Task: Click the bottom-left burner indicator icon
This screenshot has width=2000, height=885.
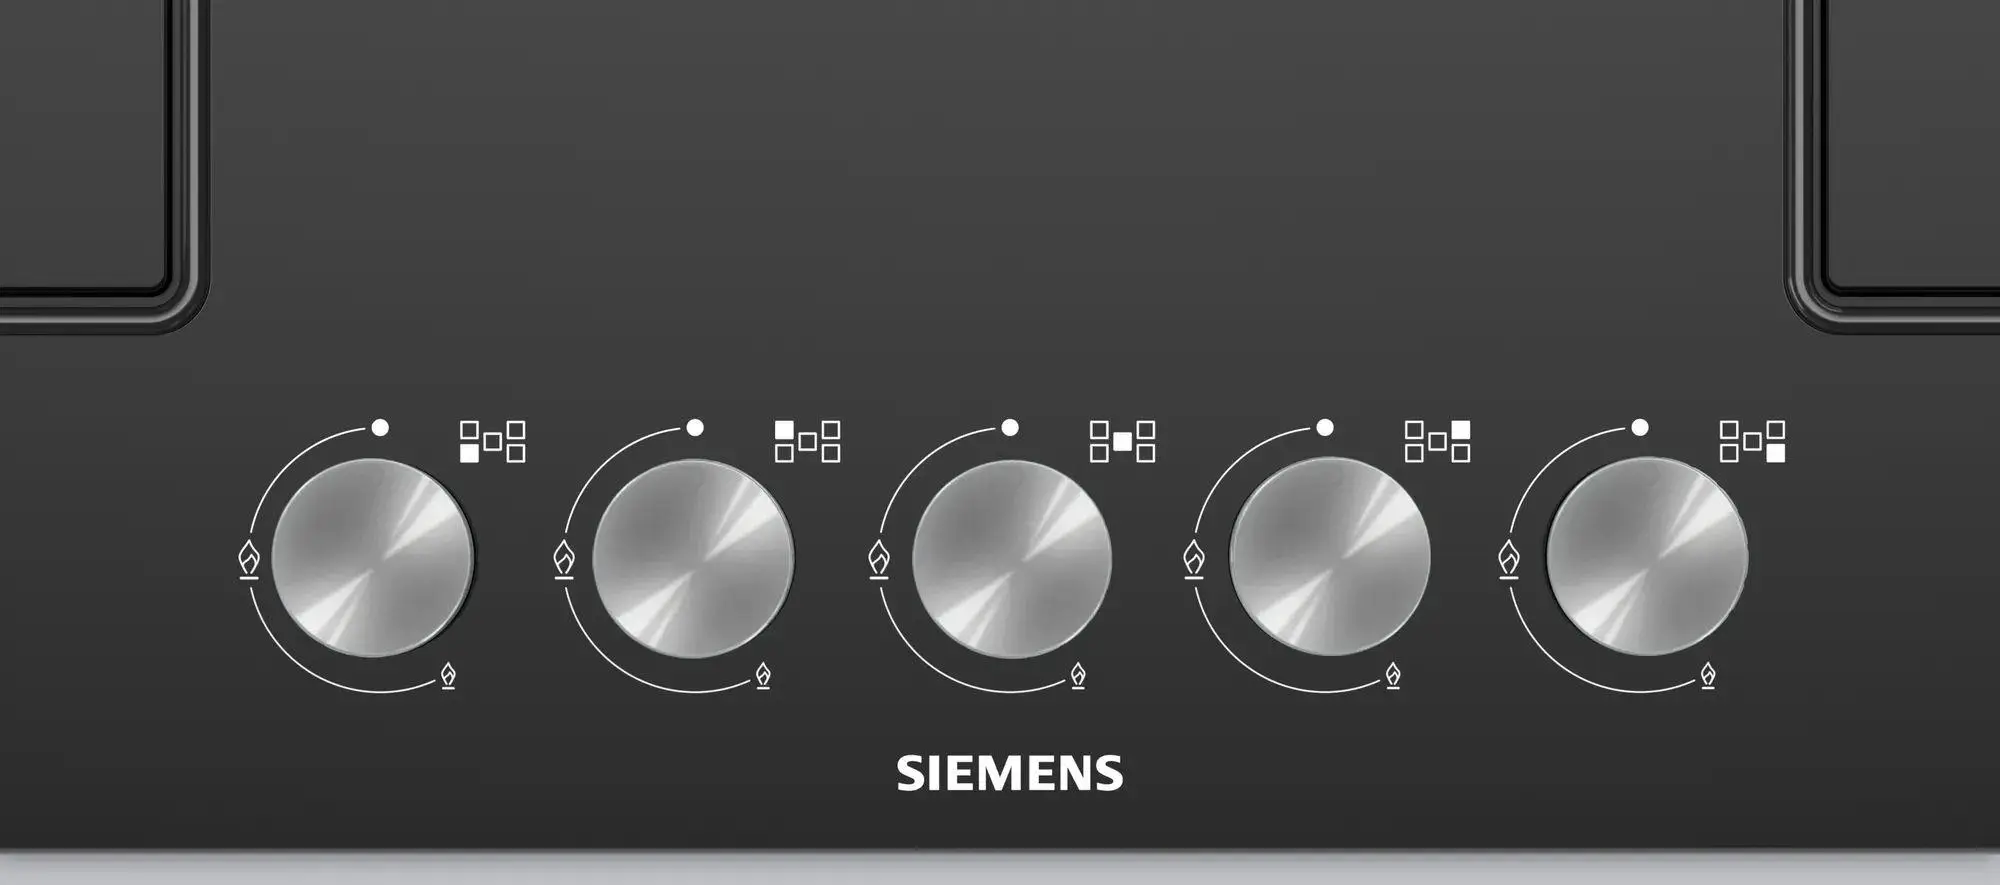Action: (492, 441)
